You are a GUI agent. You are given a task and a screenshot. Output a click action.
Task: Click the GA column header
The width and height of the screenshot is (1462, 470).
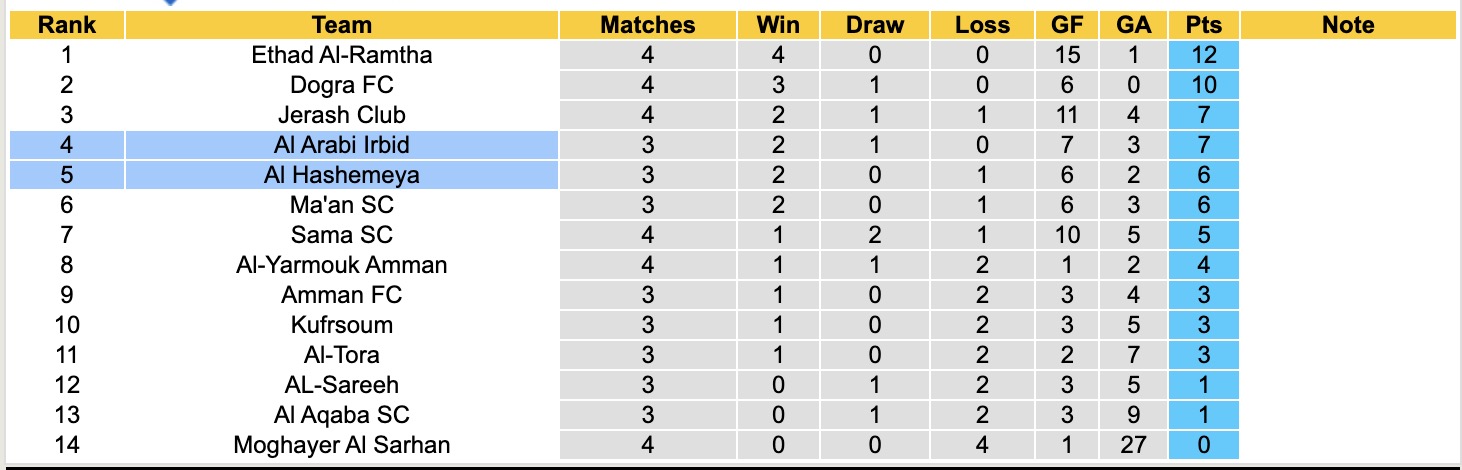tap(1135, 25)
